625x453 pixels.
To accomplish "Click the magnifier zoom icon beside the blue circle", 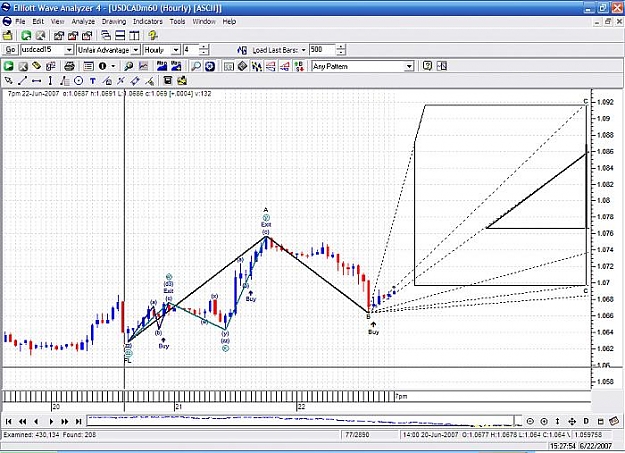I will (196, 66).
